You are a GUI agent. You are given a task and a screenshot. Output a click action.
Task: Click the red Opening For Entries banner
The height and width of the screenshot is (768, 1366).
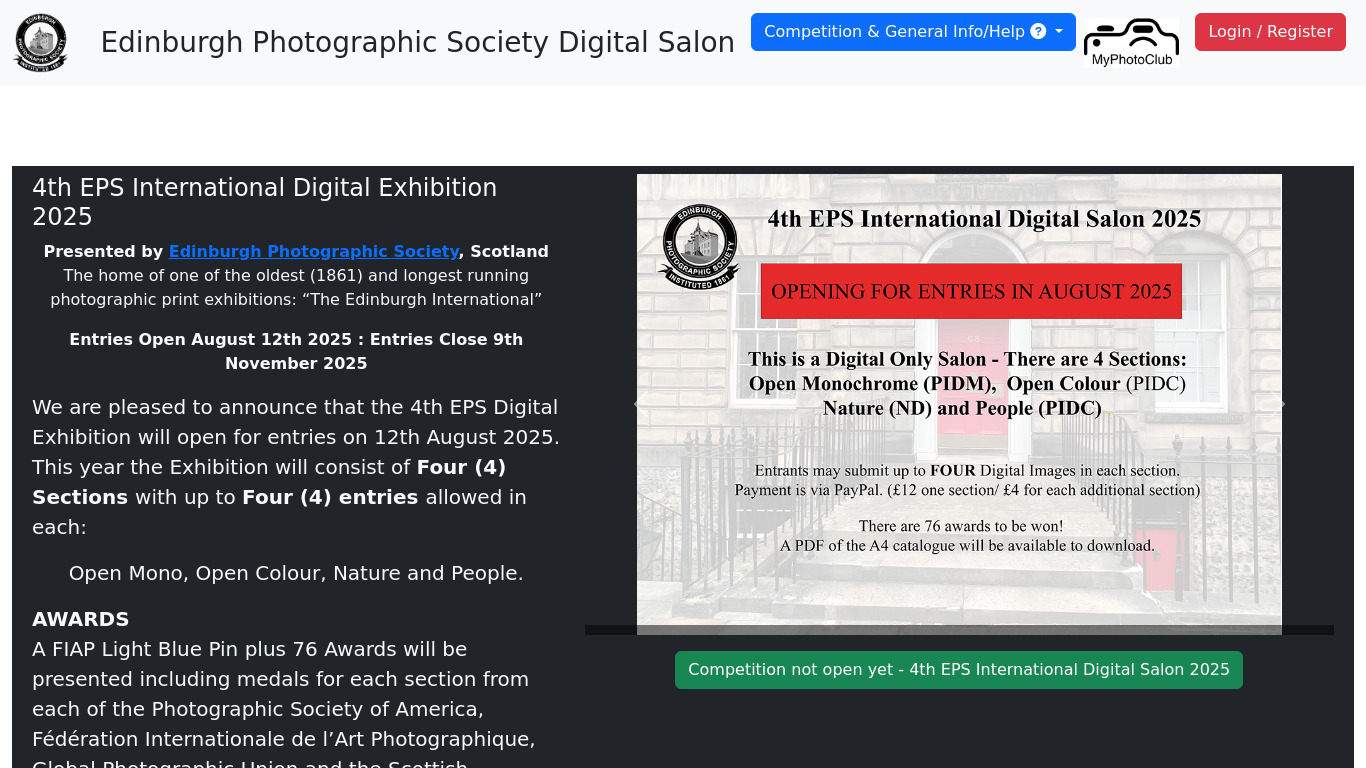tap(970, 291)
